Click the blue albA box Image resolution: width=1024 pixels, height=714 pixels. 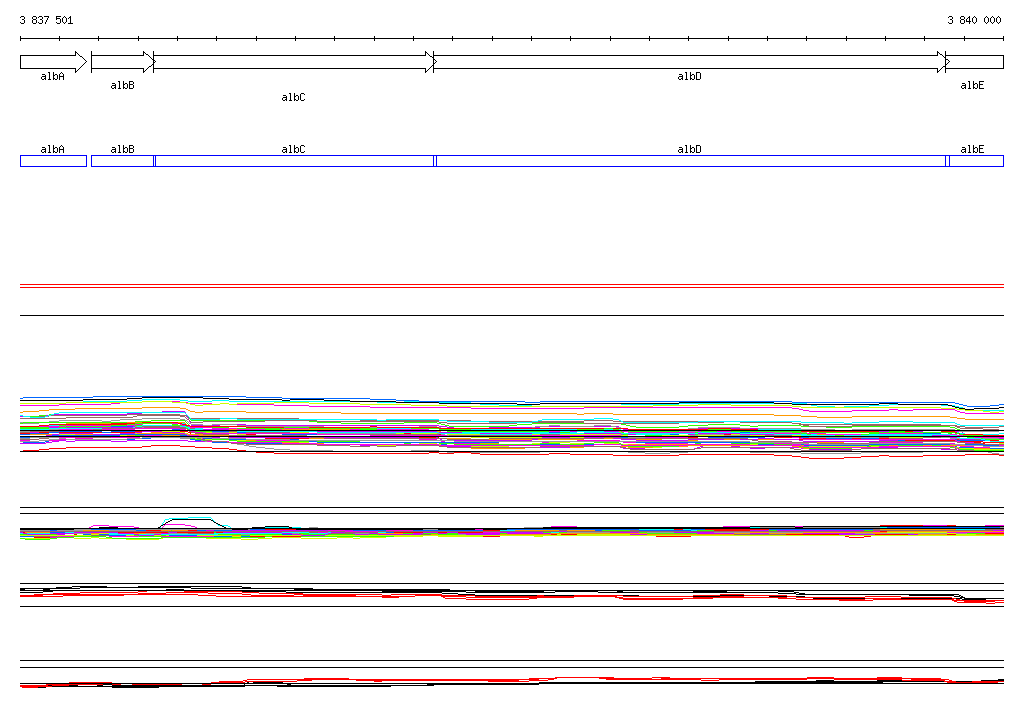pyautogui.click(x=54, y=161)
